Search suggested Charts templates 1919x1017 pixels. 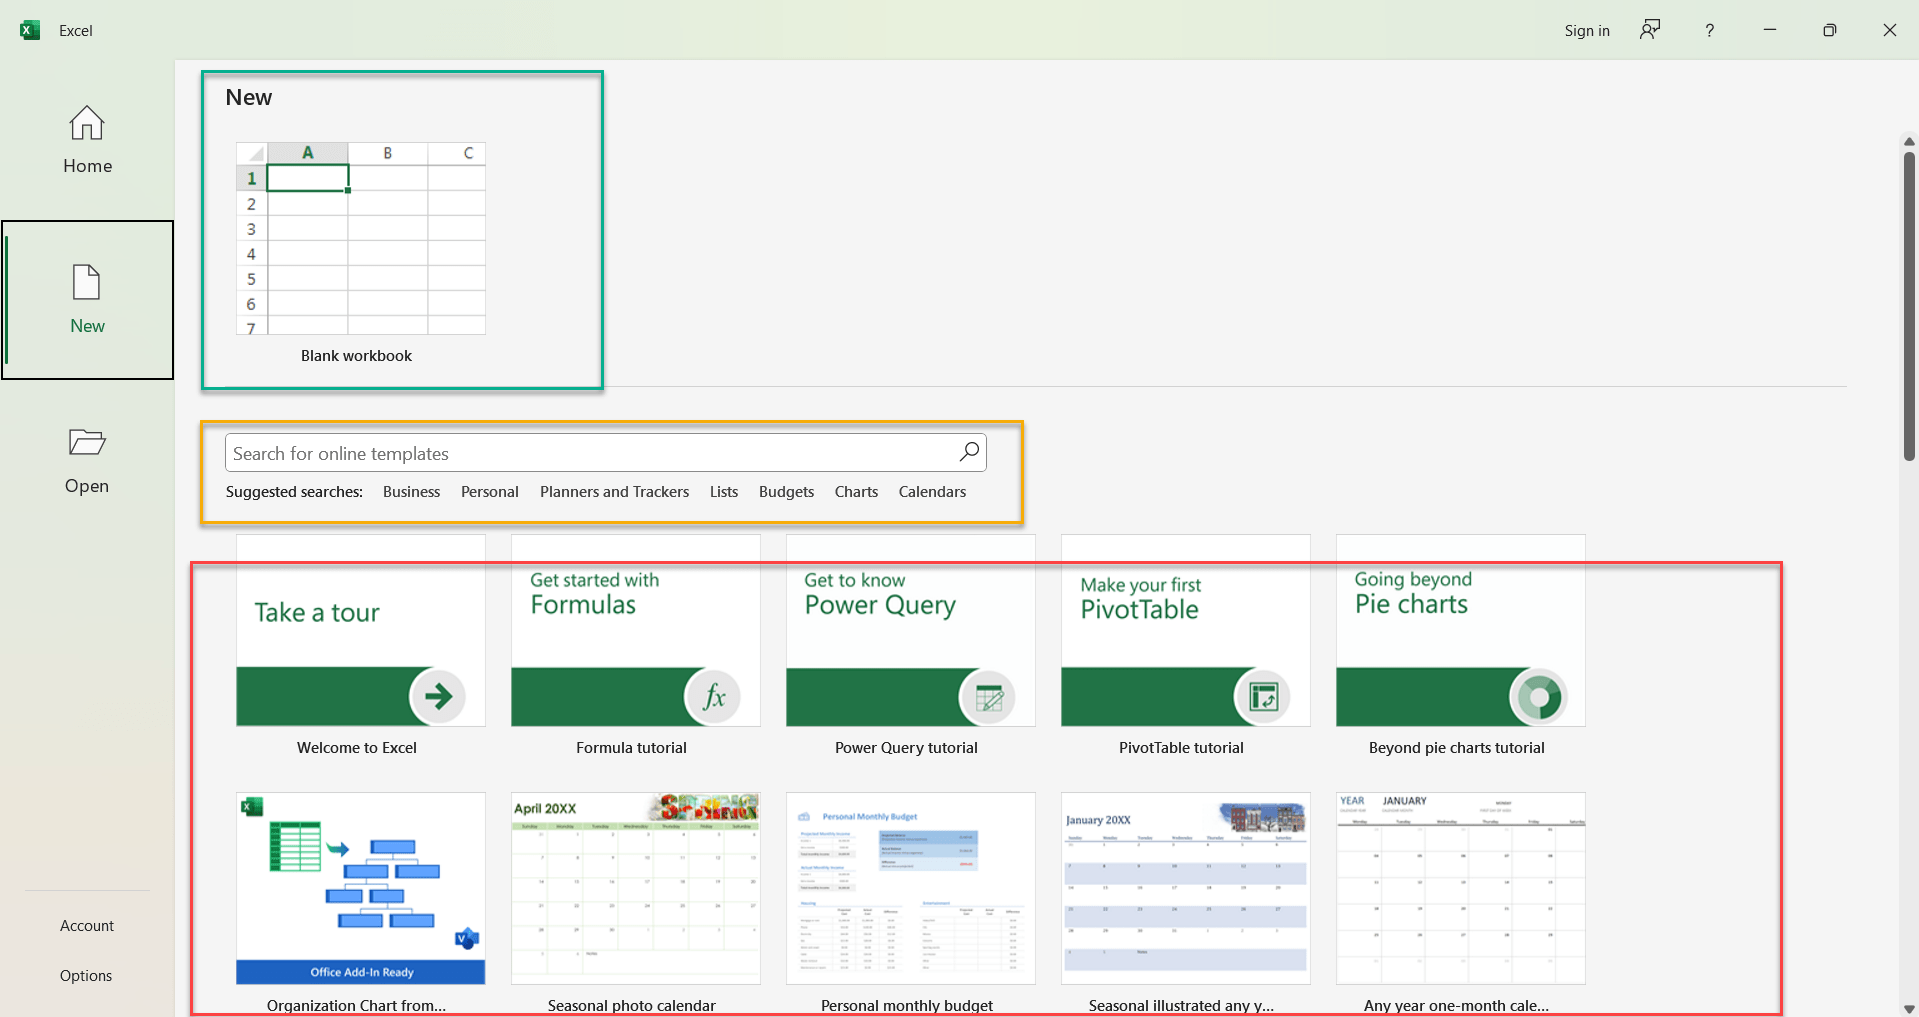pyautogui.click(x=856, y=492)
